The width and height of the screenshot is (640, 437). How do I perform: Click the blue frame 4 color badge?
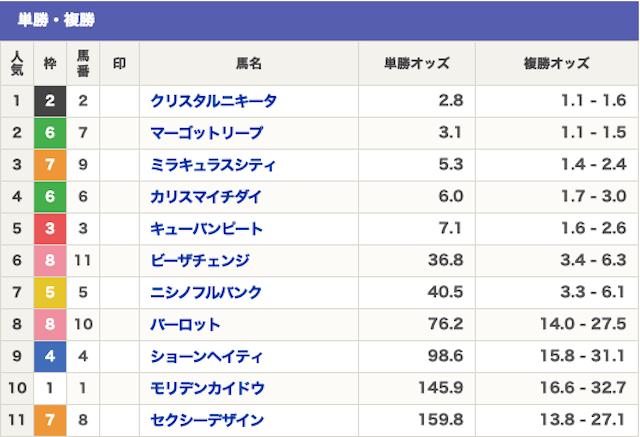pos(50,356)
